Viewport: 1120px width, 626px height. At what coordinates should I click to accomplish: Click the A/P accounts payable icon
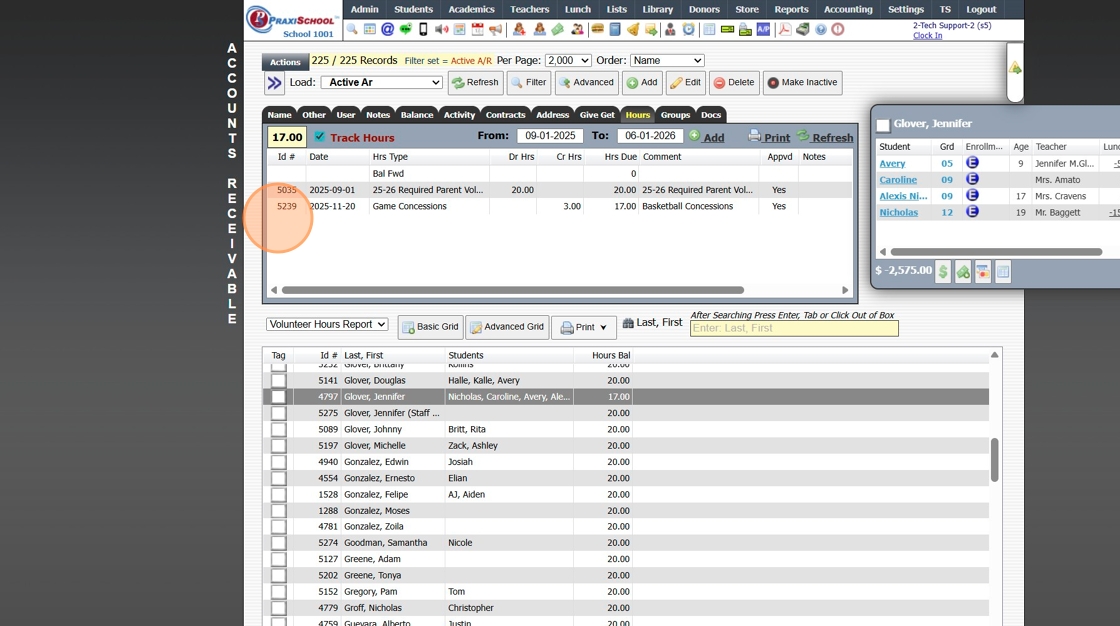pos(764,29)
